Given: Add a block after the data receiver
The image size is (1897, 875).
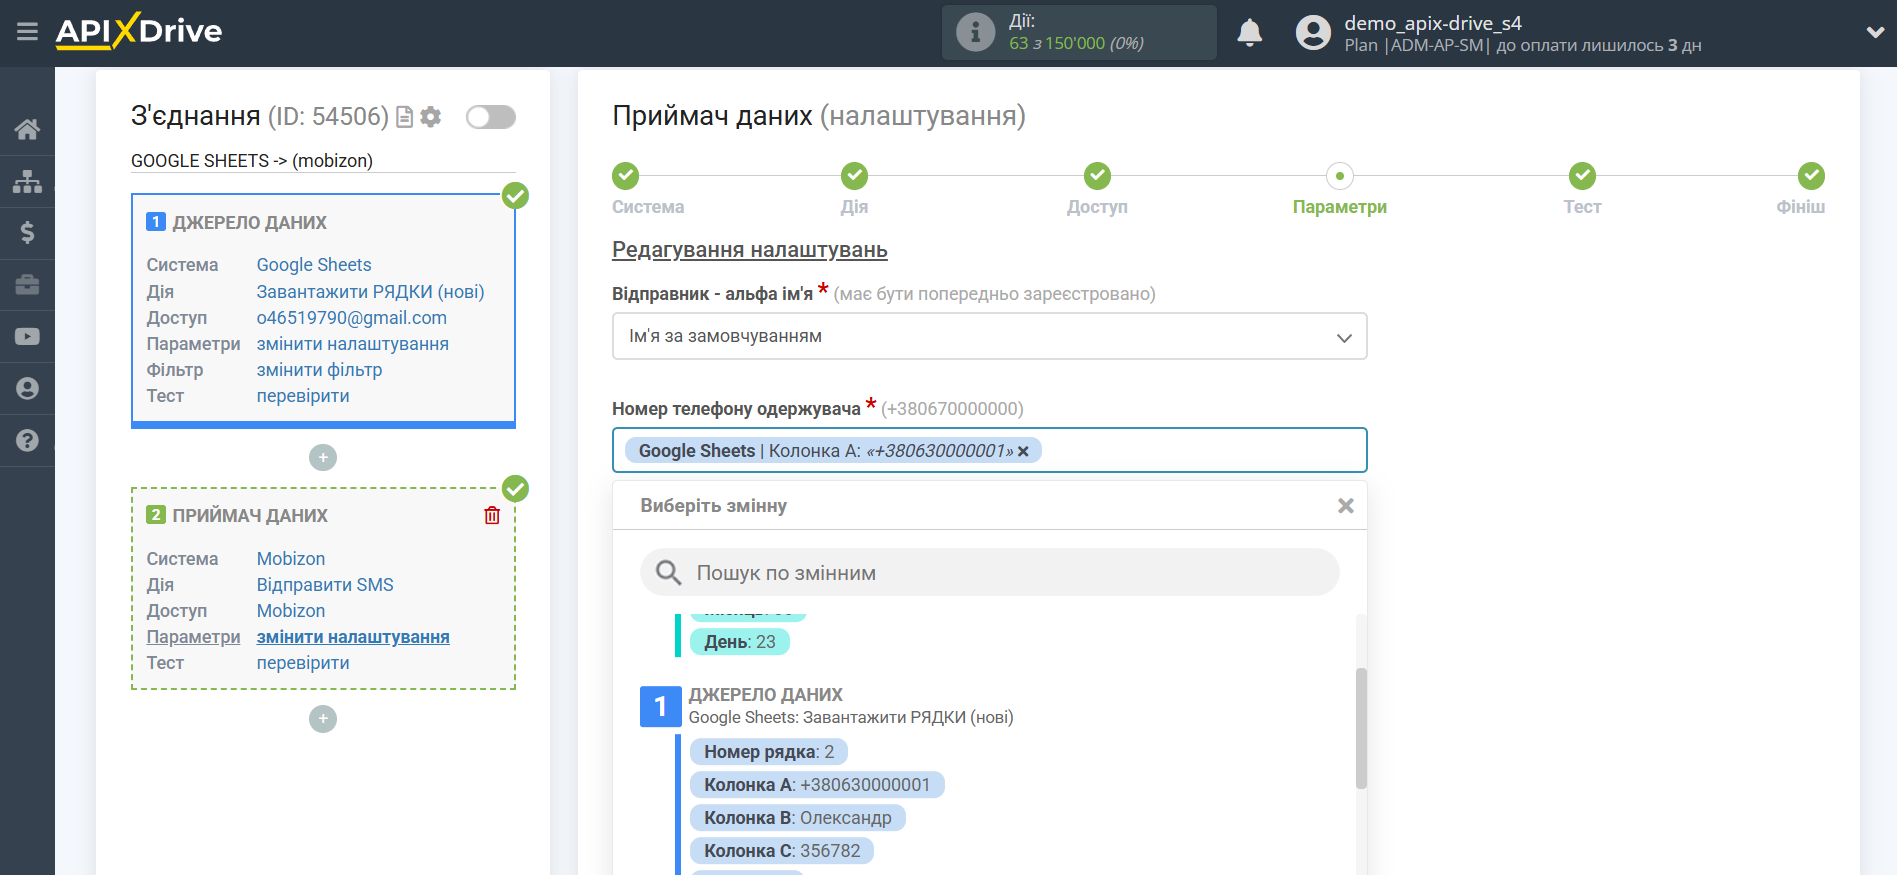Looking at the screenshot, I should (323, 719).
